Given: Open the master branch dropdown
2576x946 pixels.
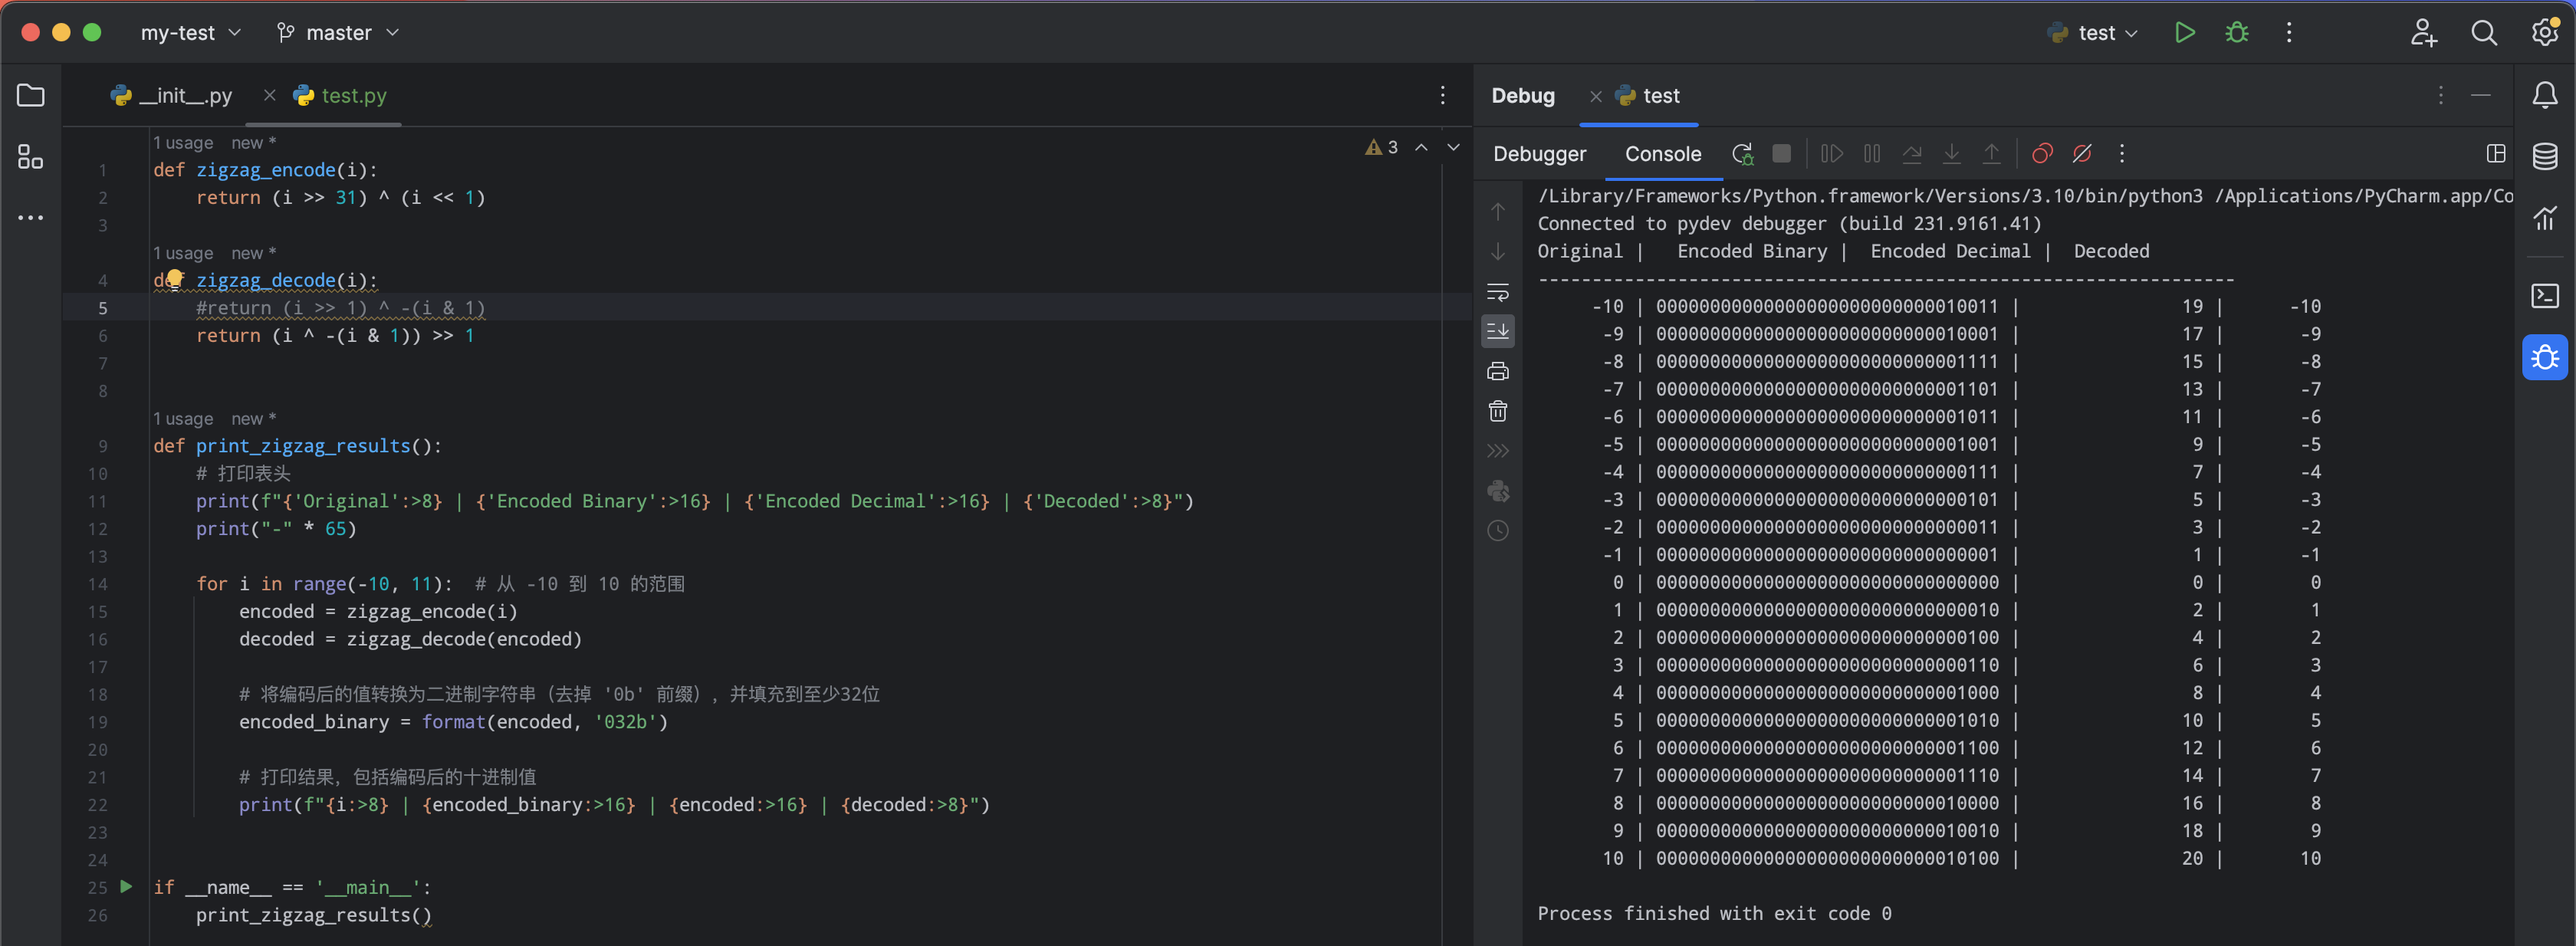Looking at the screenshot, I should tap(338, 33).
